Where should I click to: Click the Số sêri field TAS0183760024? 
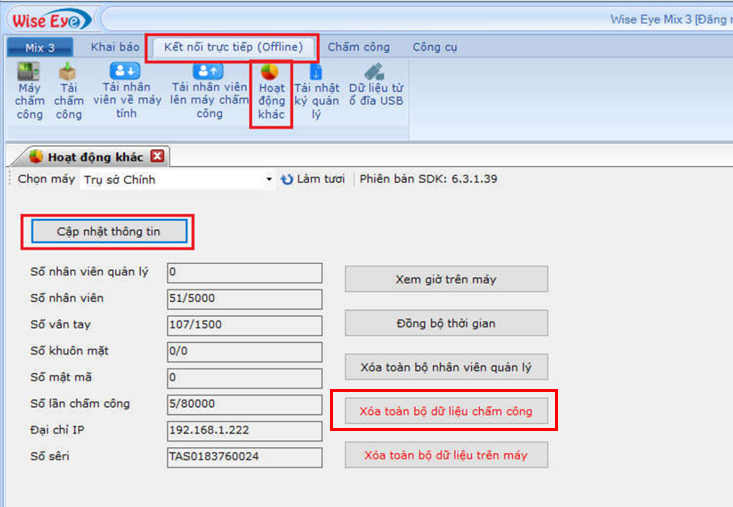pos(244,457)
